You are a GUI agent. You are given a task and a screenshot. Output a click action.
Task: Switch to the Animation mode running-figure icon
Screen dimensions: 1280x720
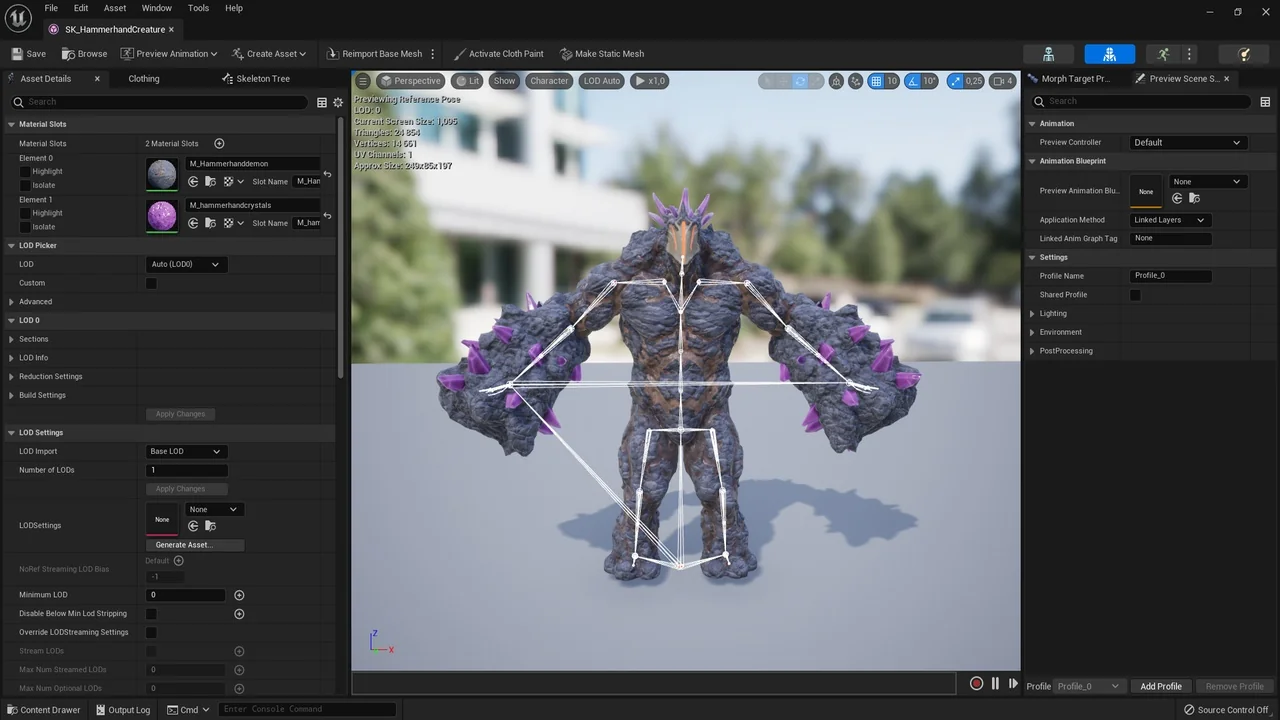coord(1162,54)
